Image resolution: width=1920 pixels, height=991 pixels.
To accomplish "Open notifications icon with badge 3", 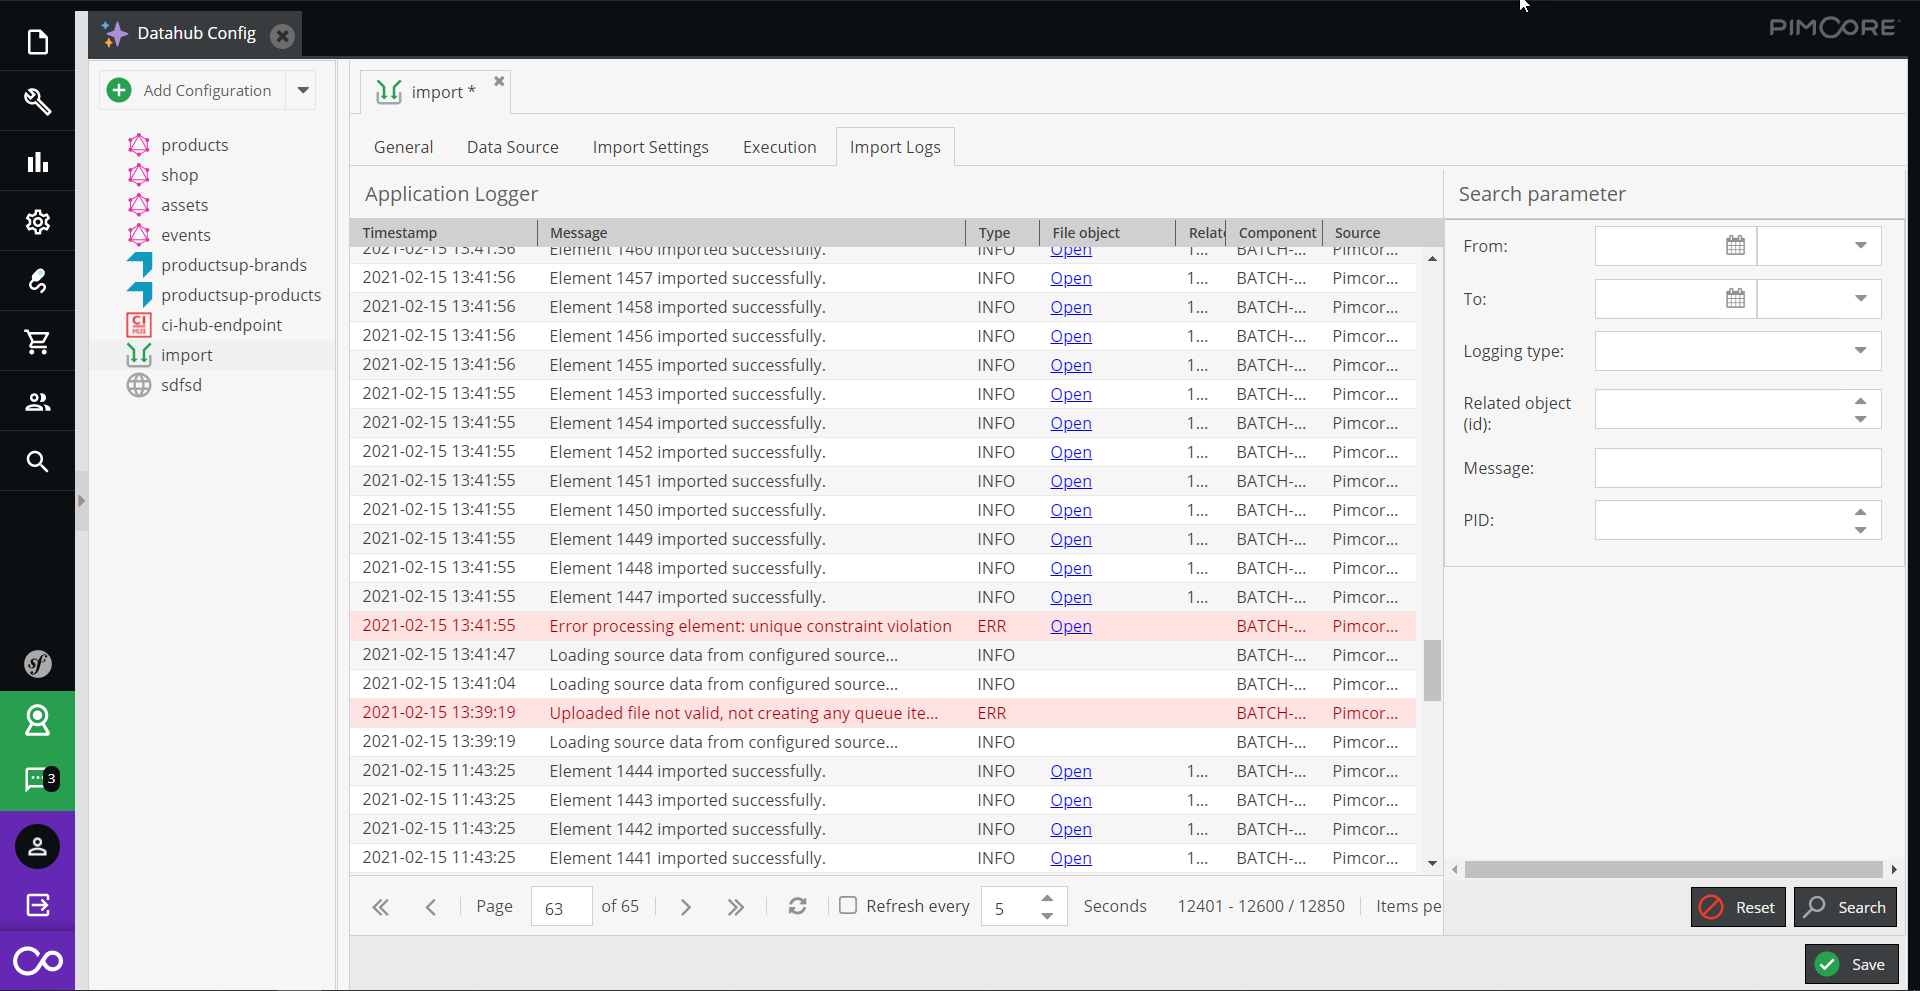I will pyautogui.click(x=37, y=779).
